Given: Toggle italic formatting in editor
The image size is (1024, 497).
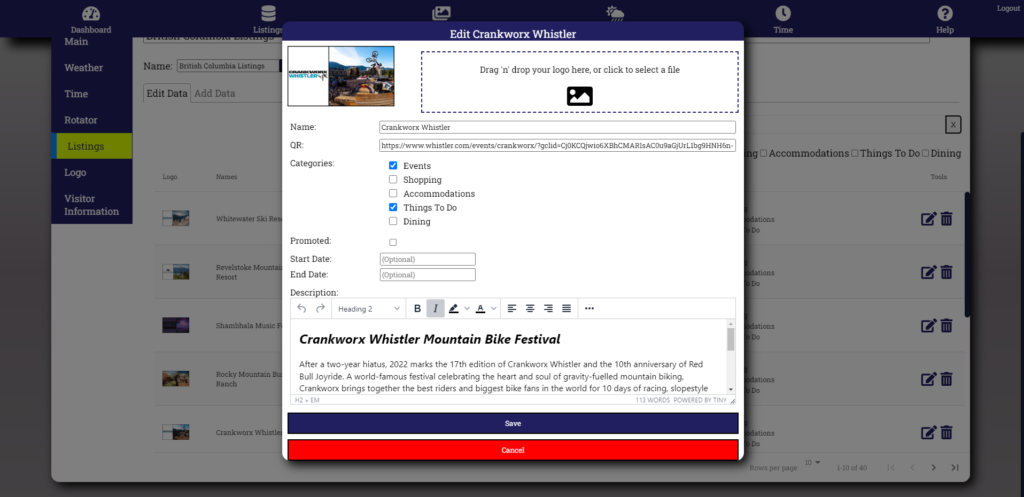Looking at the screenshot, I should click(x=436, y=308).
